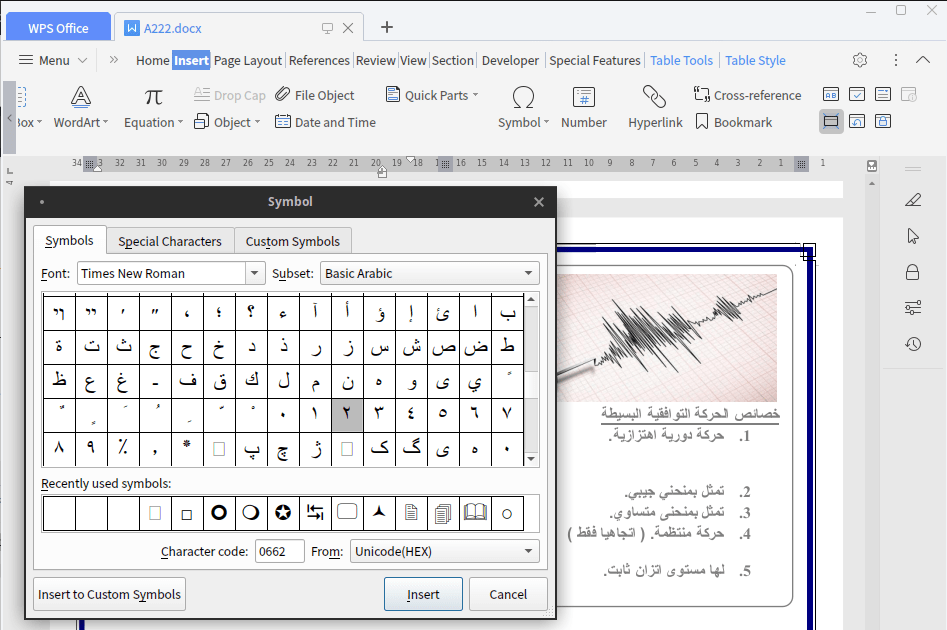Viewport: 947px width, 630px height.
Task: Create a Cross-reference
Action: pyautogui.click(x=748, y=95)
